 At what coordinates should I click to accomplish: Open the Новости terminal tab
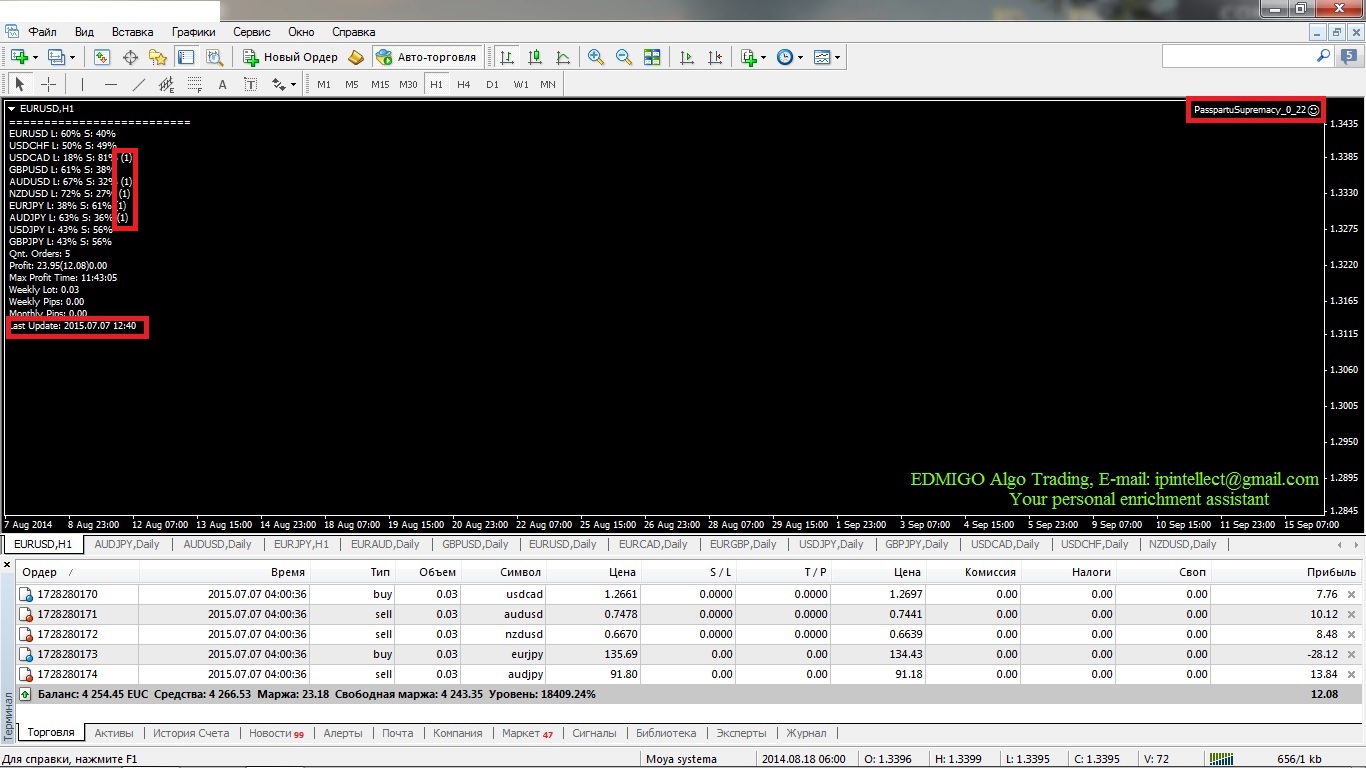coord(276,733)
